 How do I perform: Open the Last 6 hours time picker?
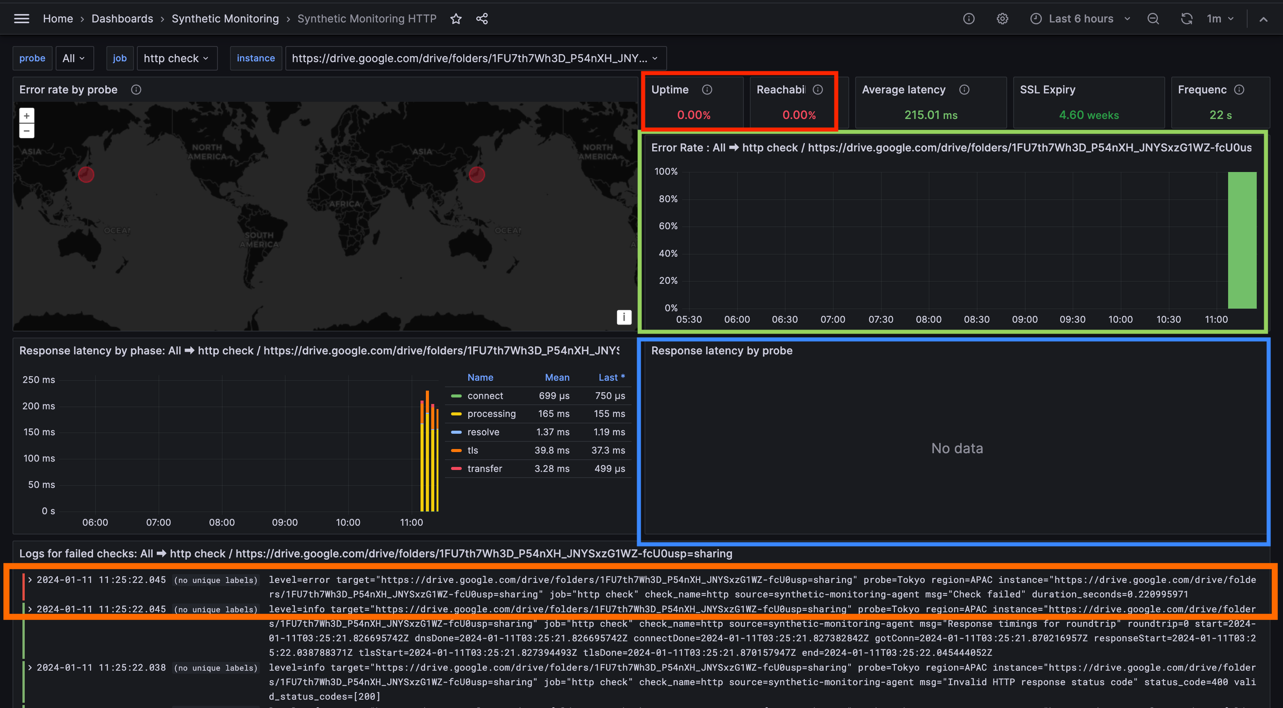coord(1080,19)
